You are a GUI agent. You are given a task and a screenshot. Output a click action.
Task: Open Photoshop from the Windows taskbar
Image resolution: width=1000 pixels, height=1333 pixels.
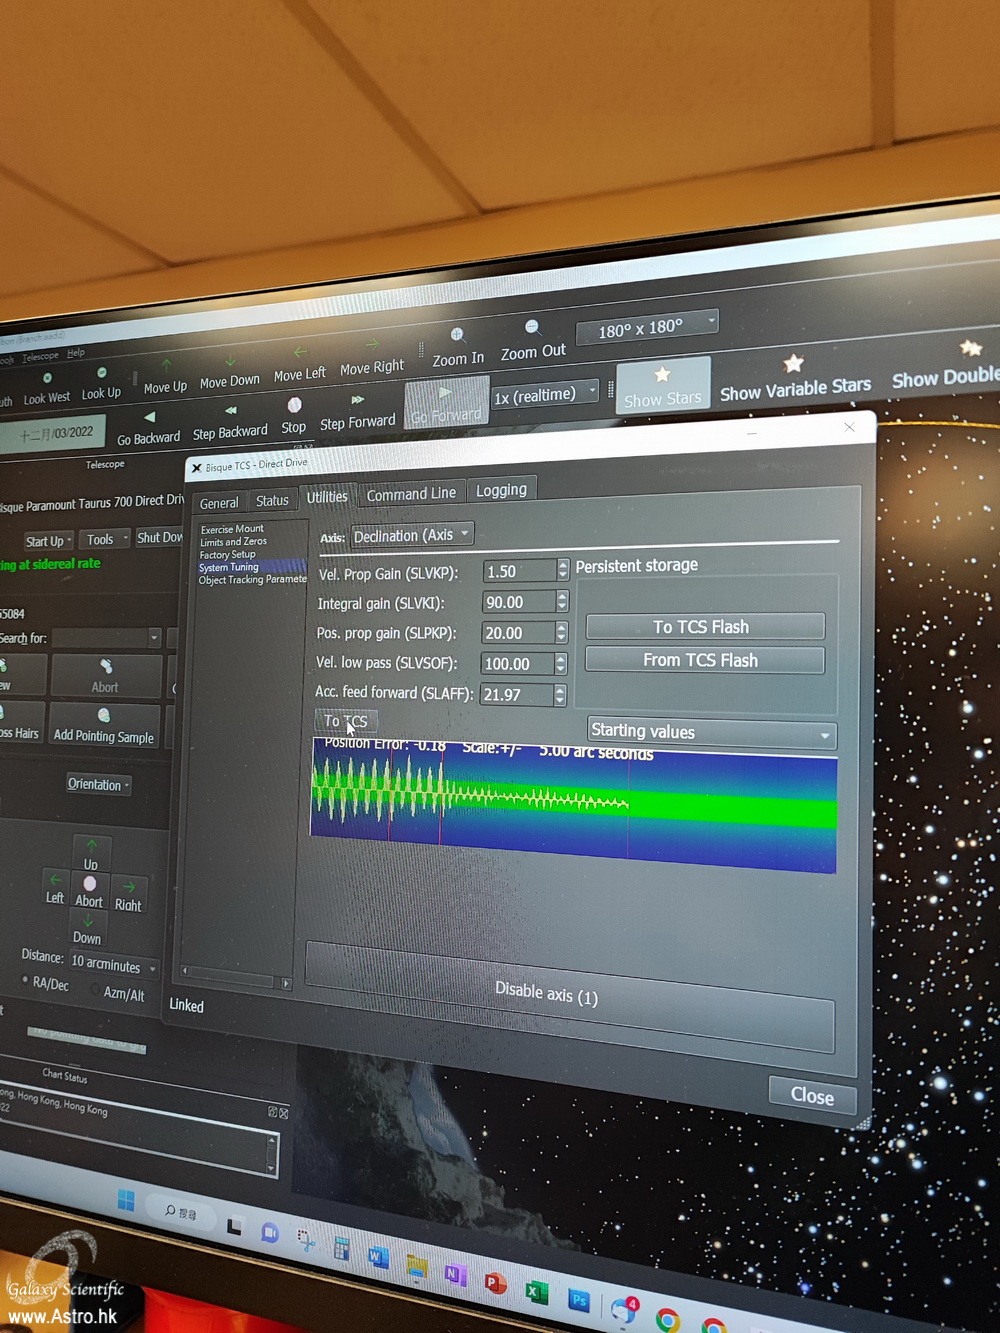pyautogui.click(x=578, y=1300)
